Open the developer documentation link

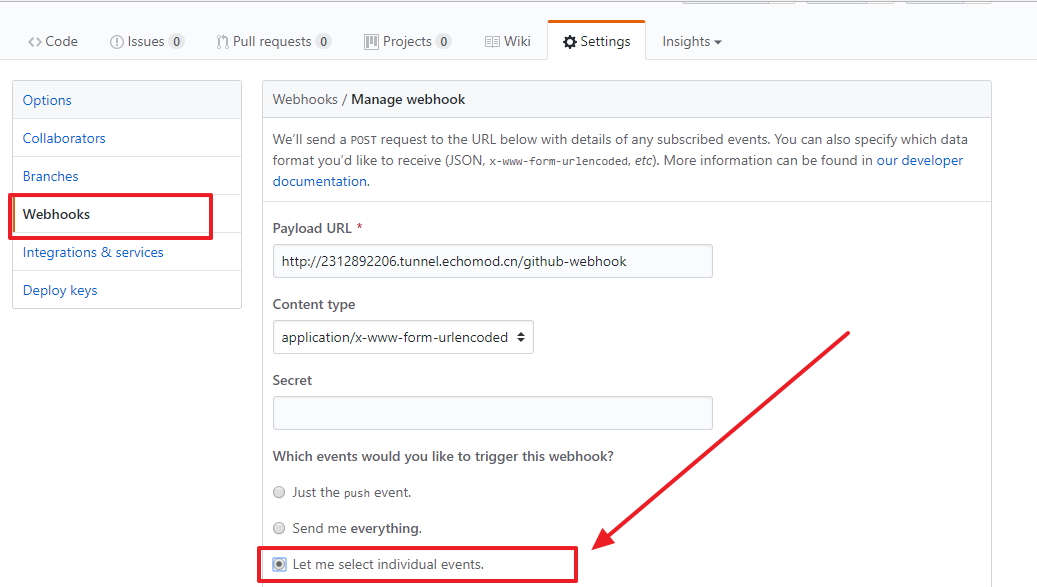click(x=618, y=171)
